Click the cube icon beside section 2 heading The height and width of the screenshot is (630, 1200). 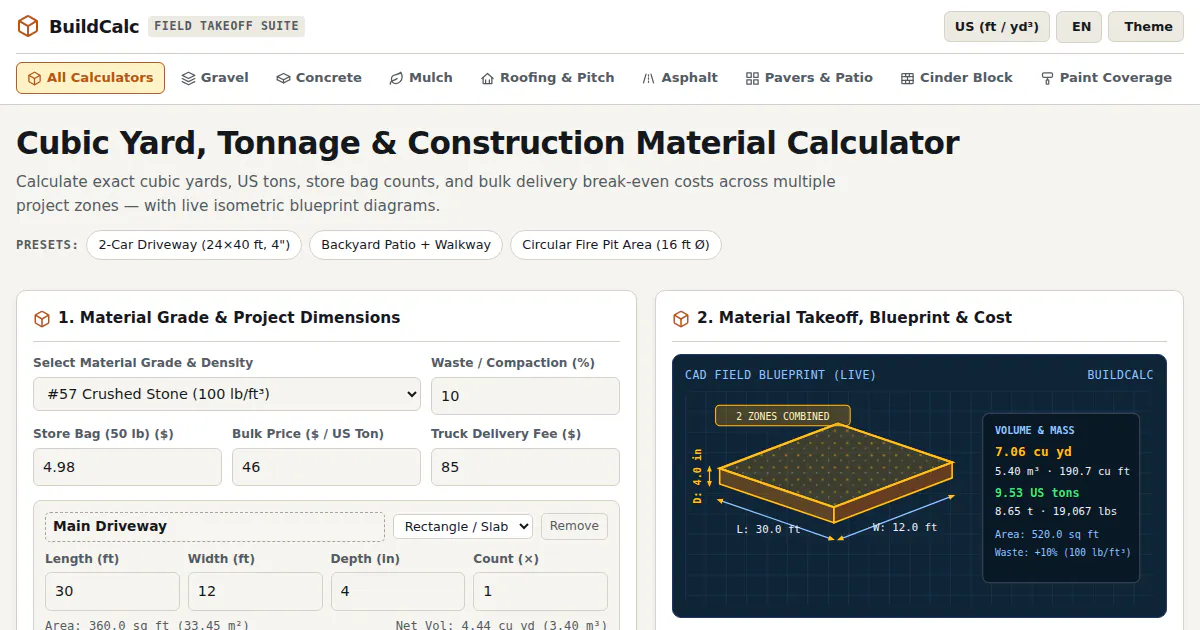(x=681, y=318)
